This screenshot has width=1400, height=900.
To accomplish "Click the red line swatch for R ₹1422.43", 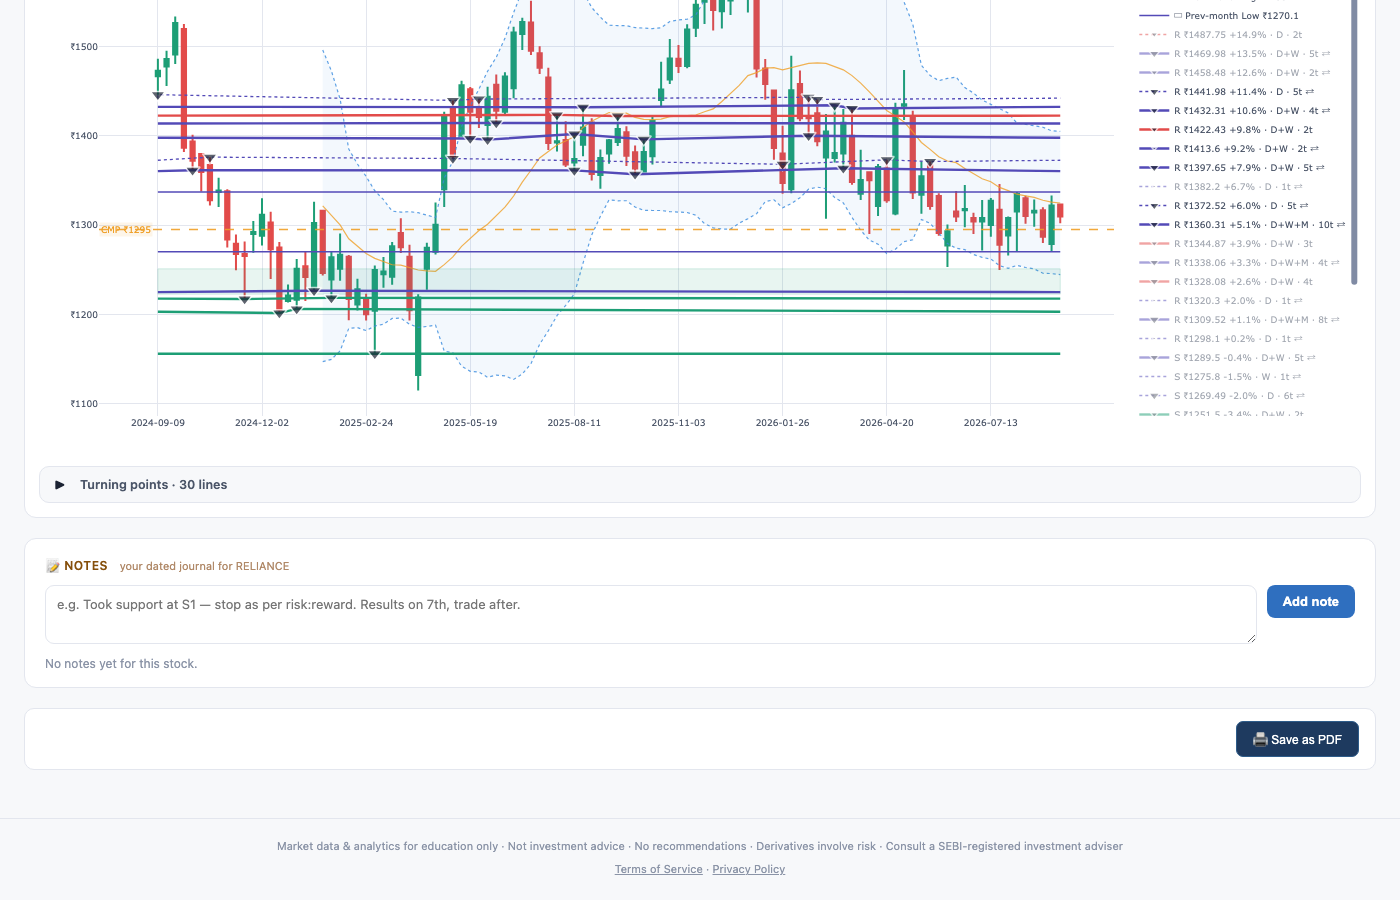I will click(1154, 130).
